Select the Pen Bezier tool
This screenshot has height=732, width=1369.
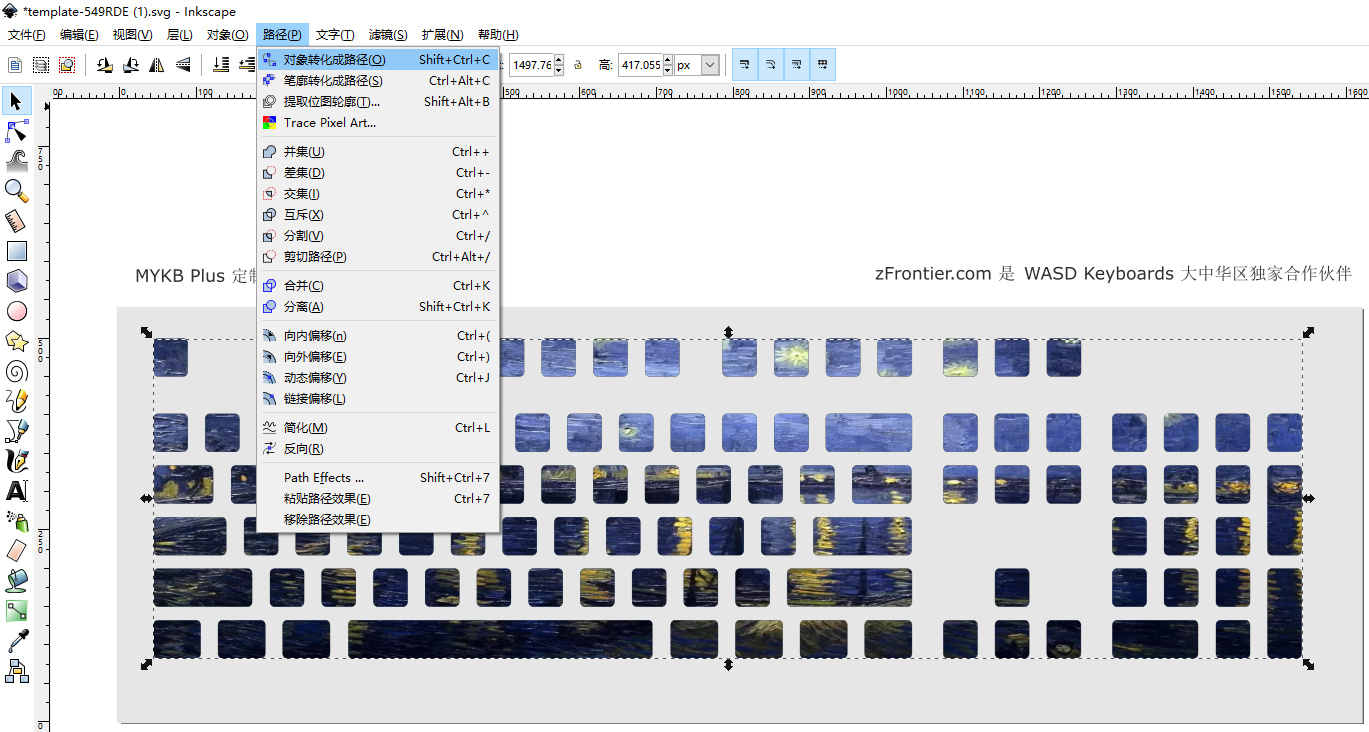pos(16,431)
